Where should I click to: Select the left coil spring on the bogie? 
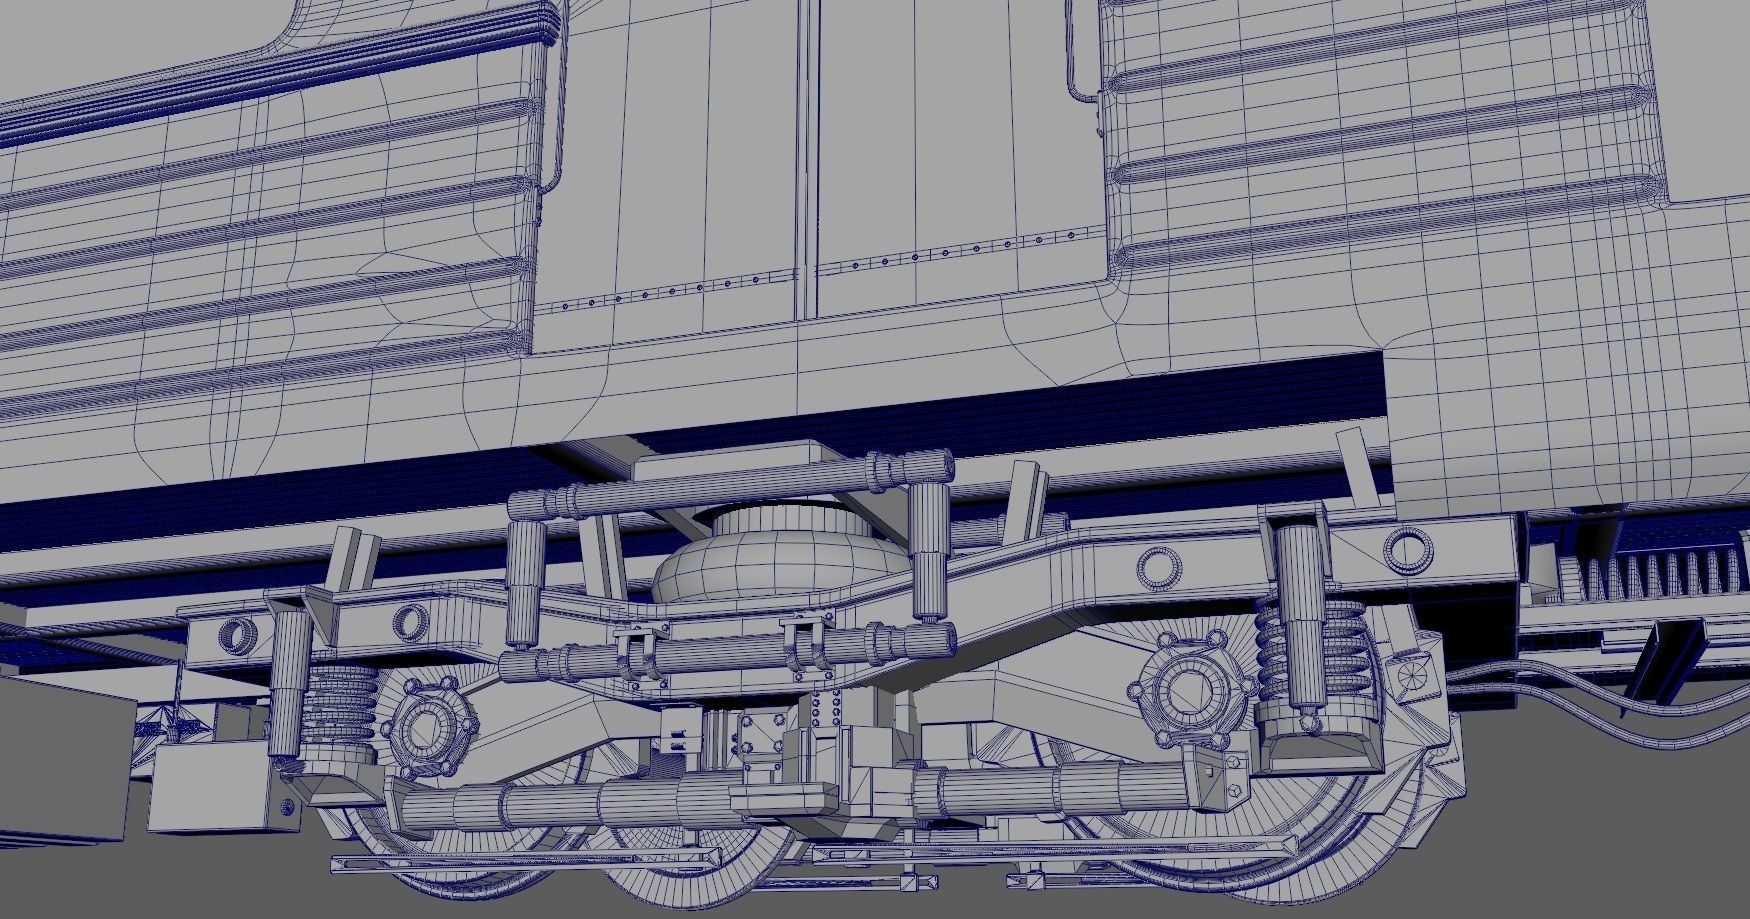(x=340, y=708)
